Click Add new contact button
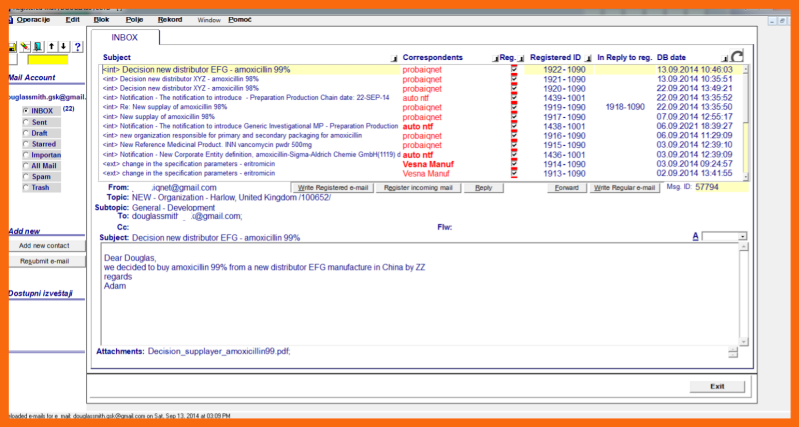 coord(44,246)
